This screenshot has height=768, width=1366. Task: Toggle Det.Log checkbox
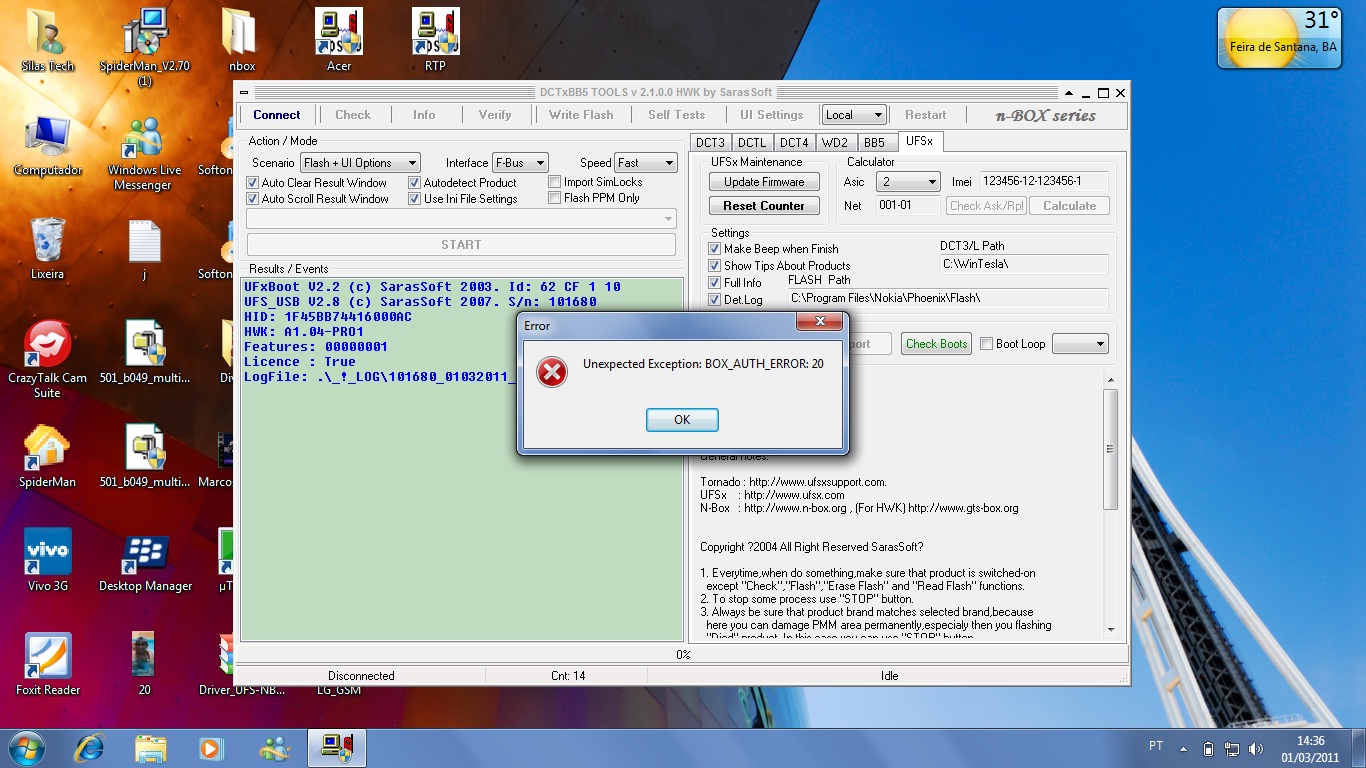[x=715, y=300]
